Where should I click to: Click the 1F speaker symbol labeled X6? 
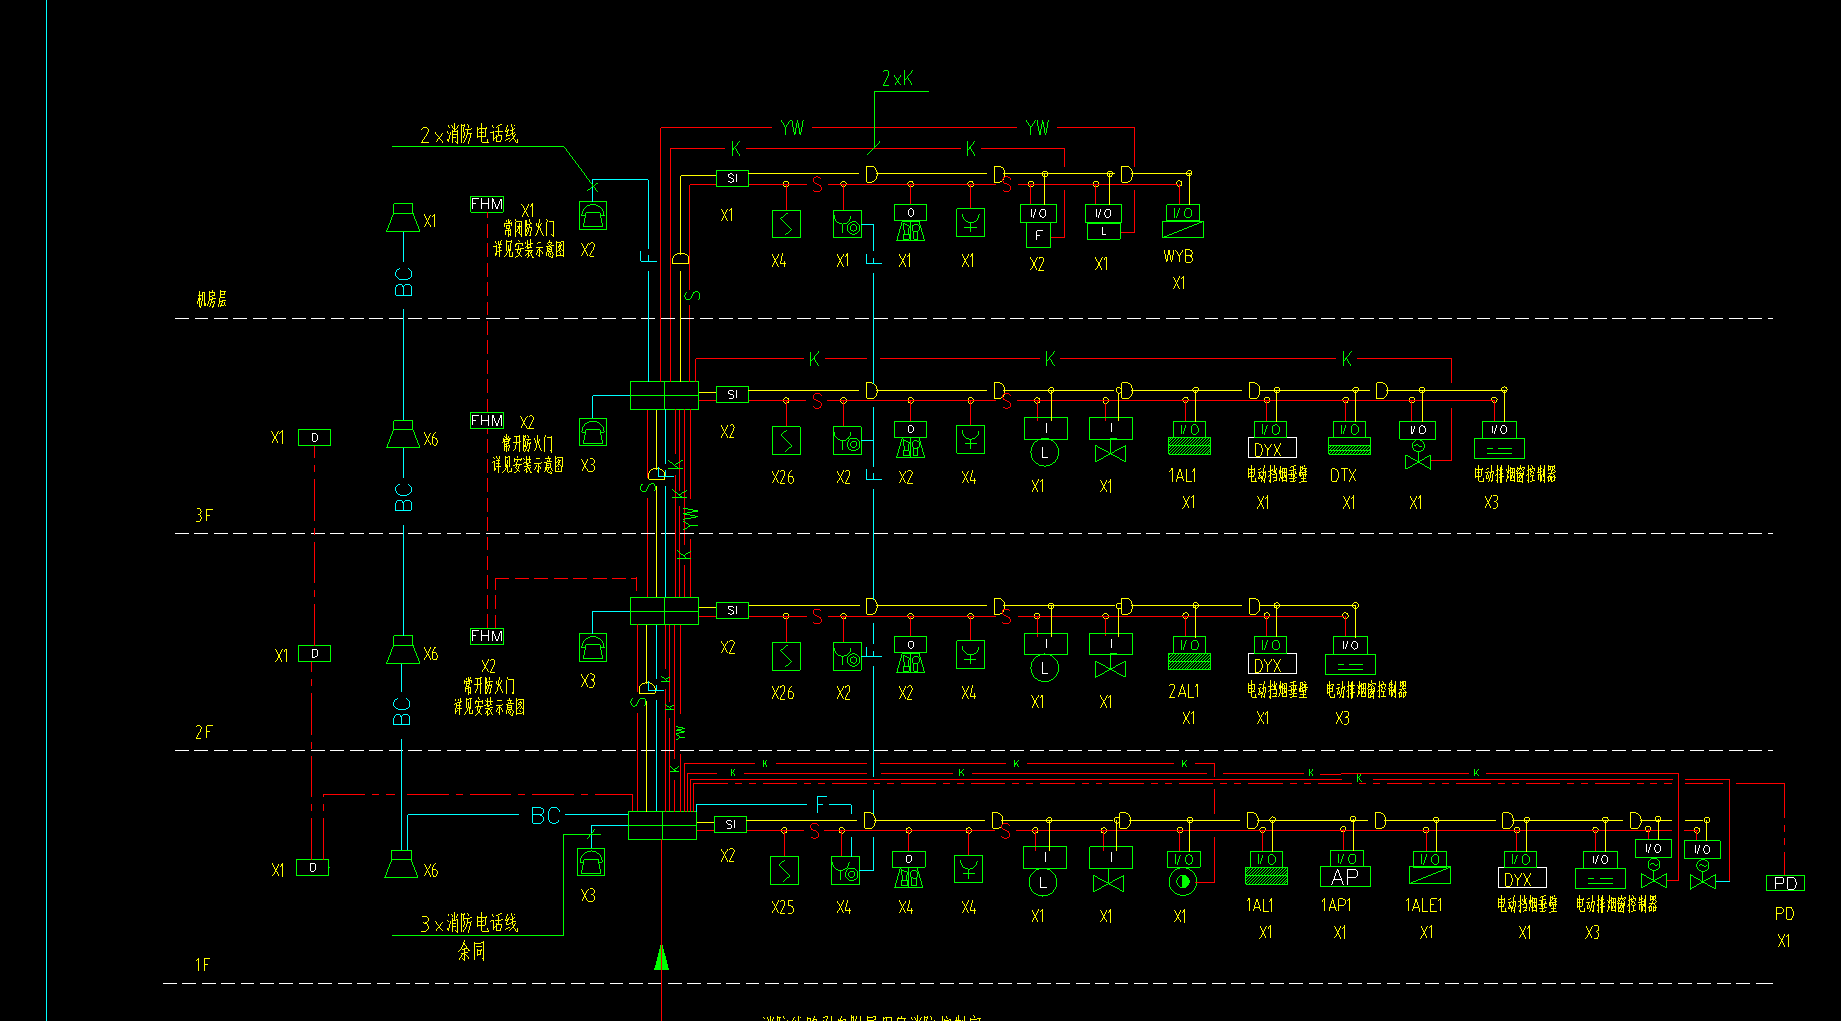click(401, 864)
